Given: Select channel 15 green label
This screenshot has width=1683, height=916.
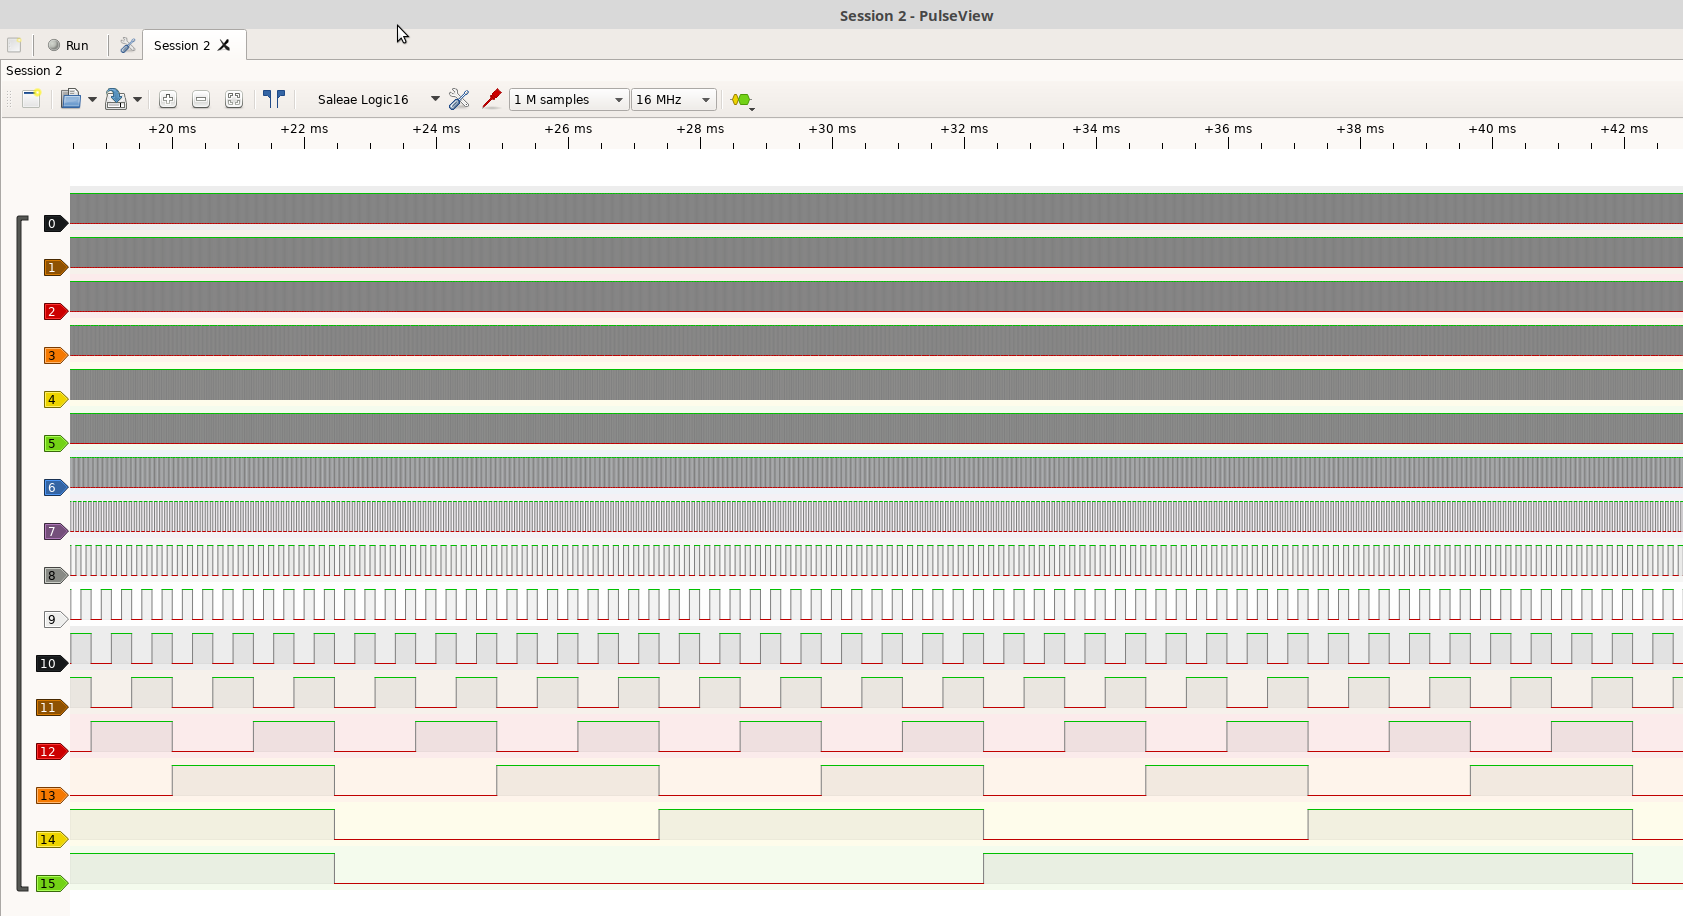Looking at the screenshot, I should coord(51,883).
